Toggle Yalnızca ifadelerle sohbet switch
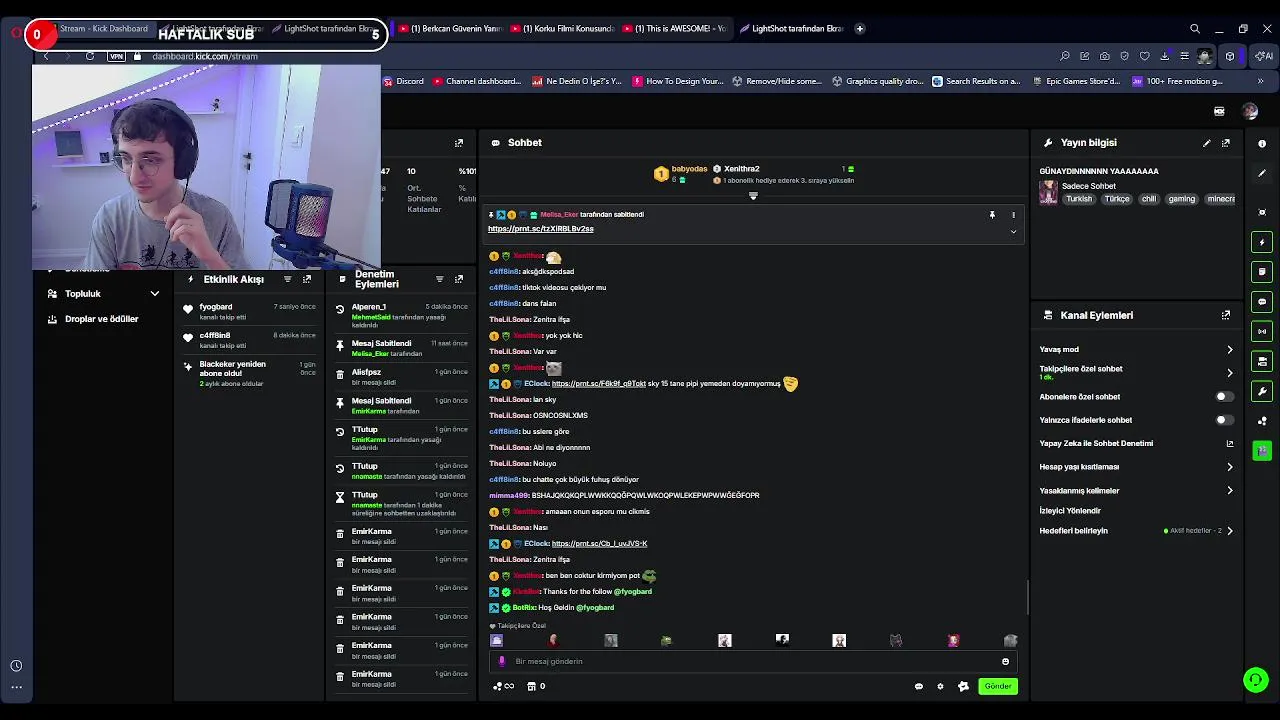Screen dimensions: 1280x720 1224,420
